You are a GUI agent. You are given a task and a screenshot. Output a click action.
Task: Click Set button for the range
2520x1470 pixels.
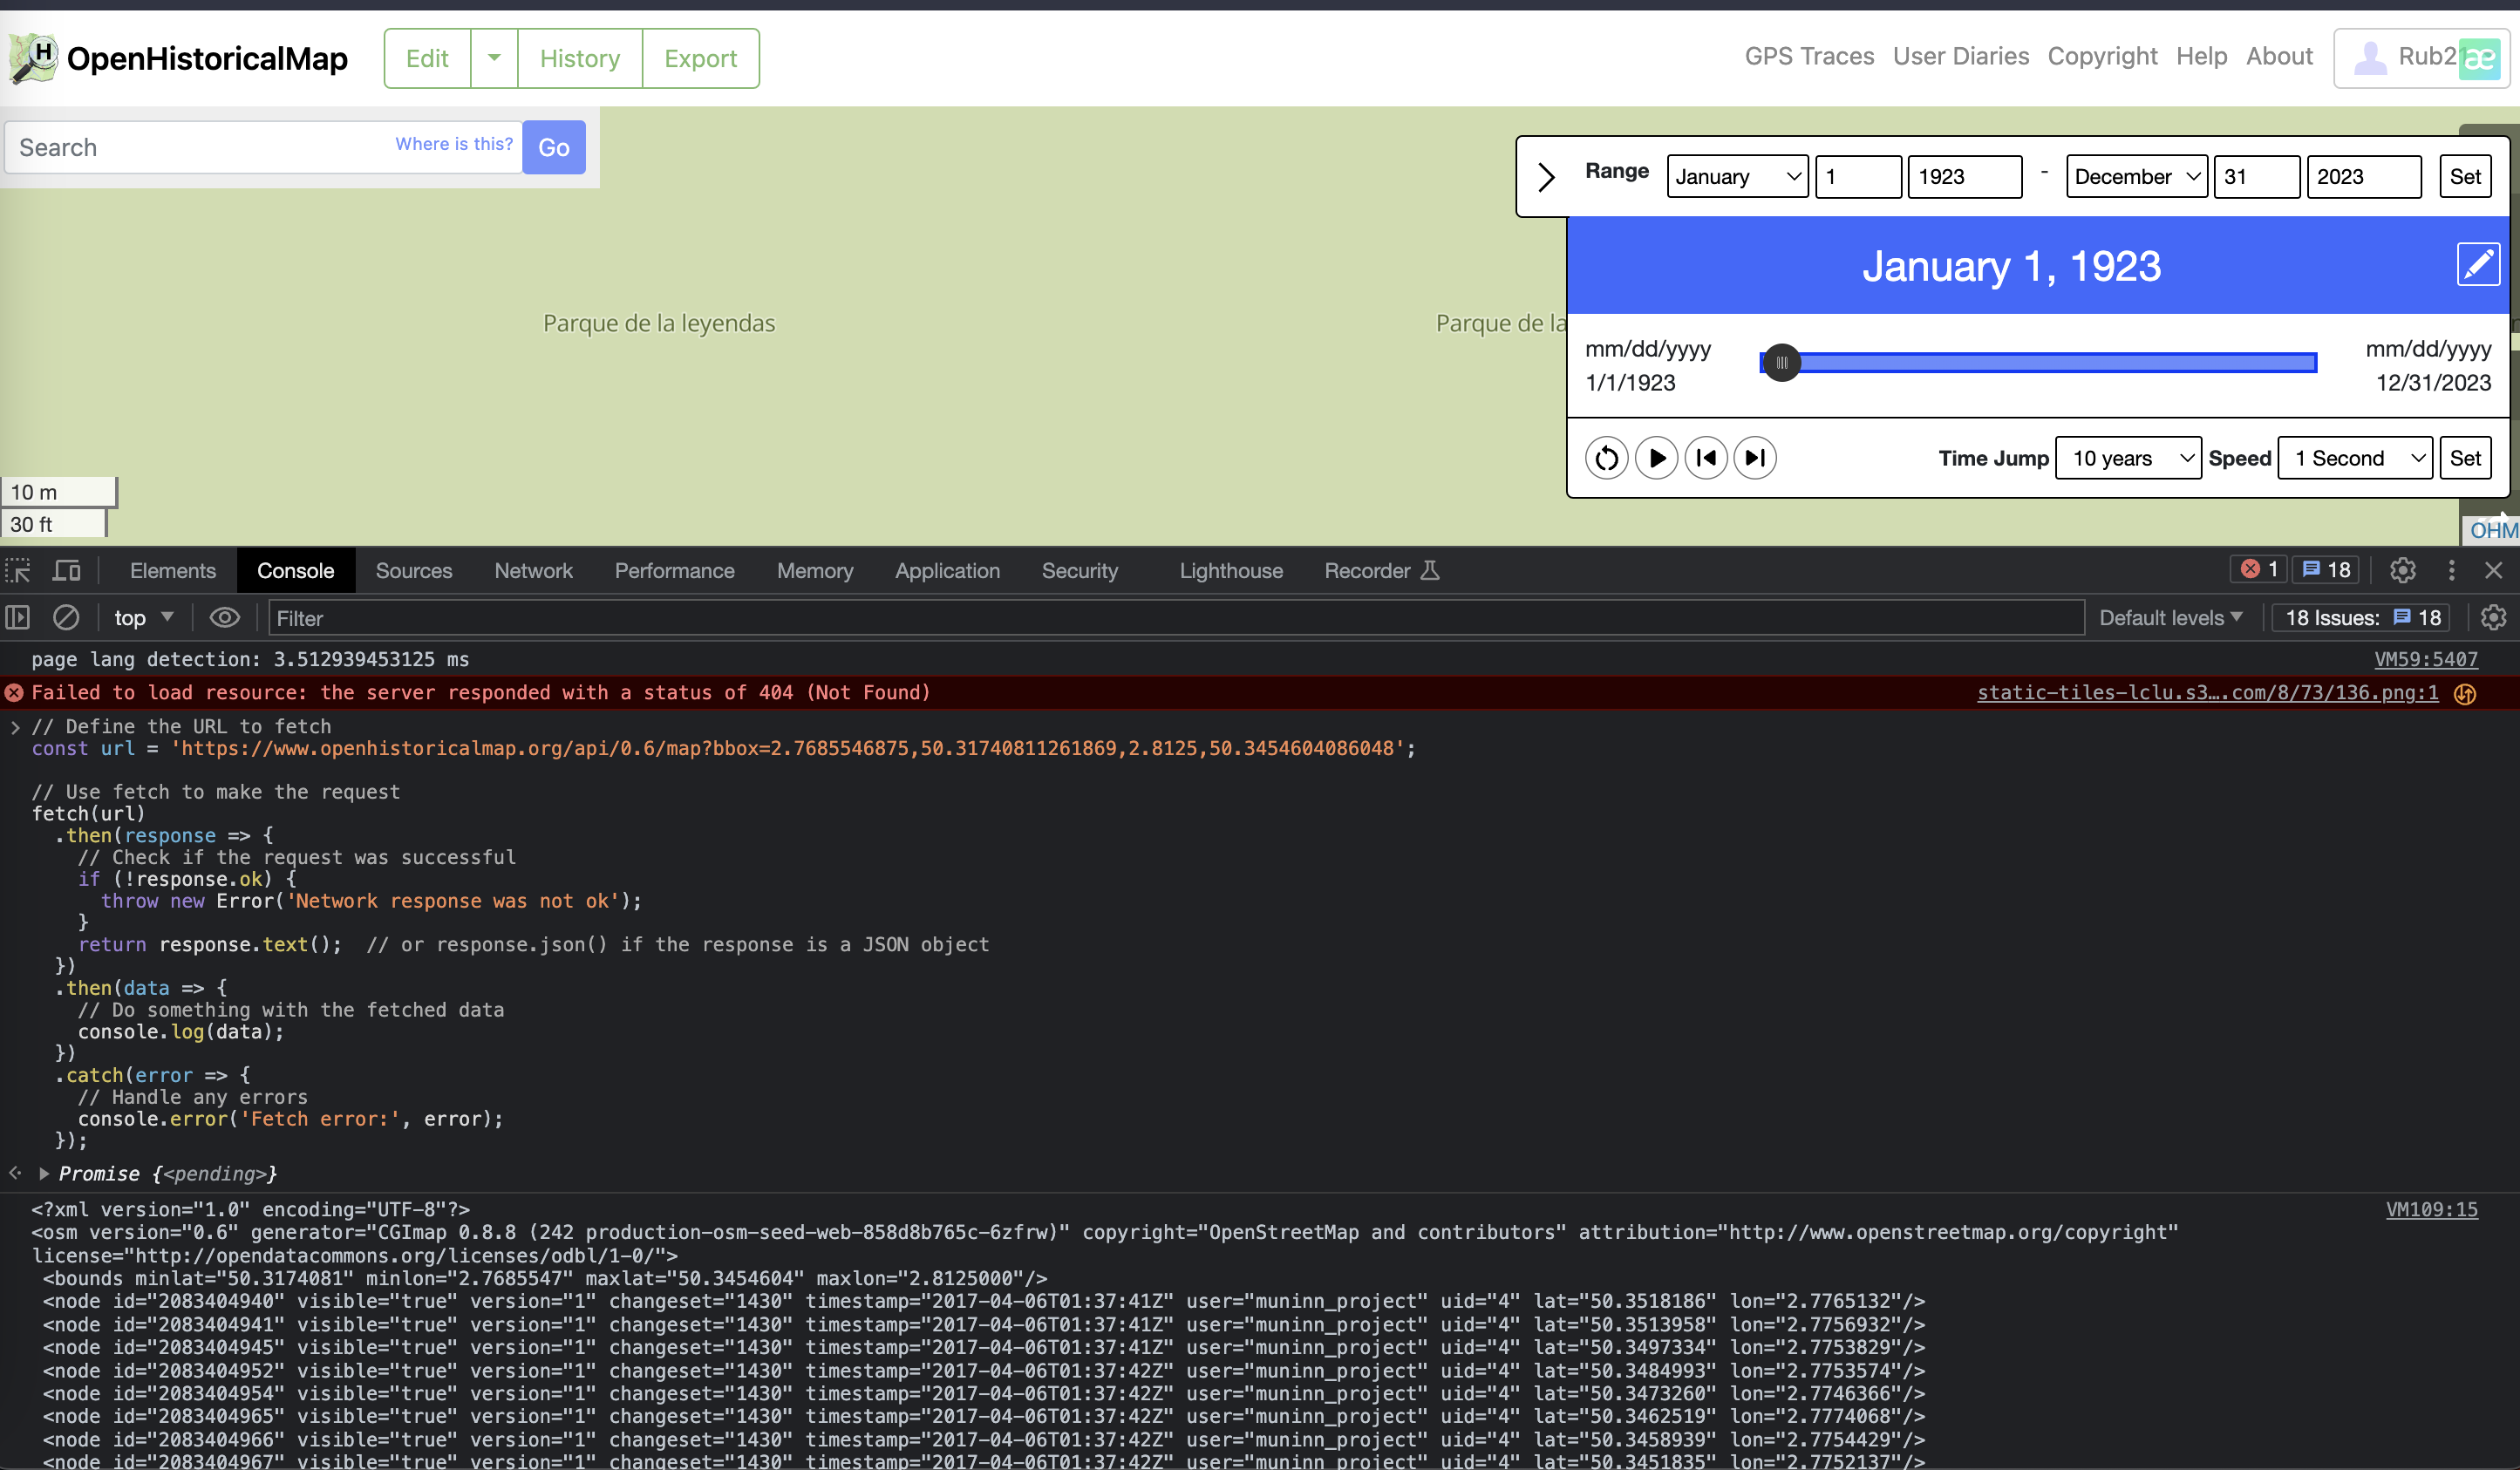[2465, 177]
